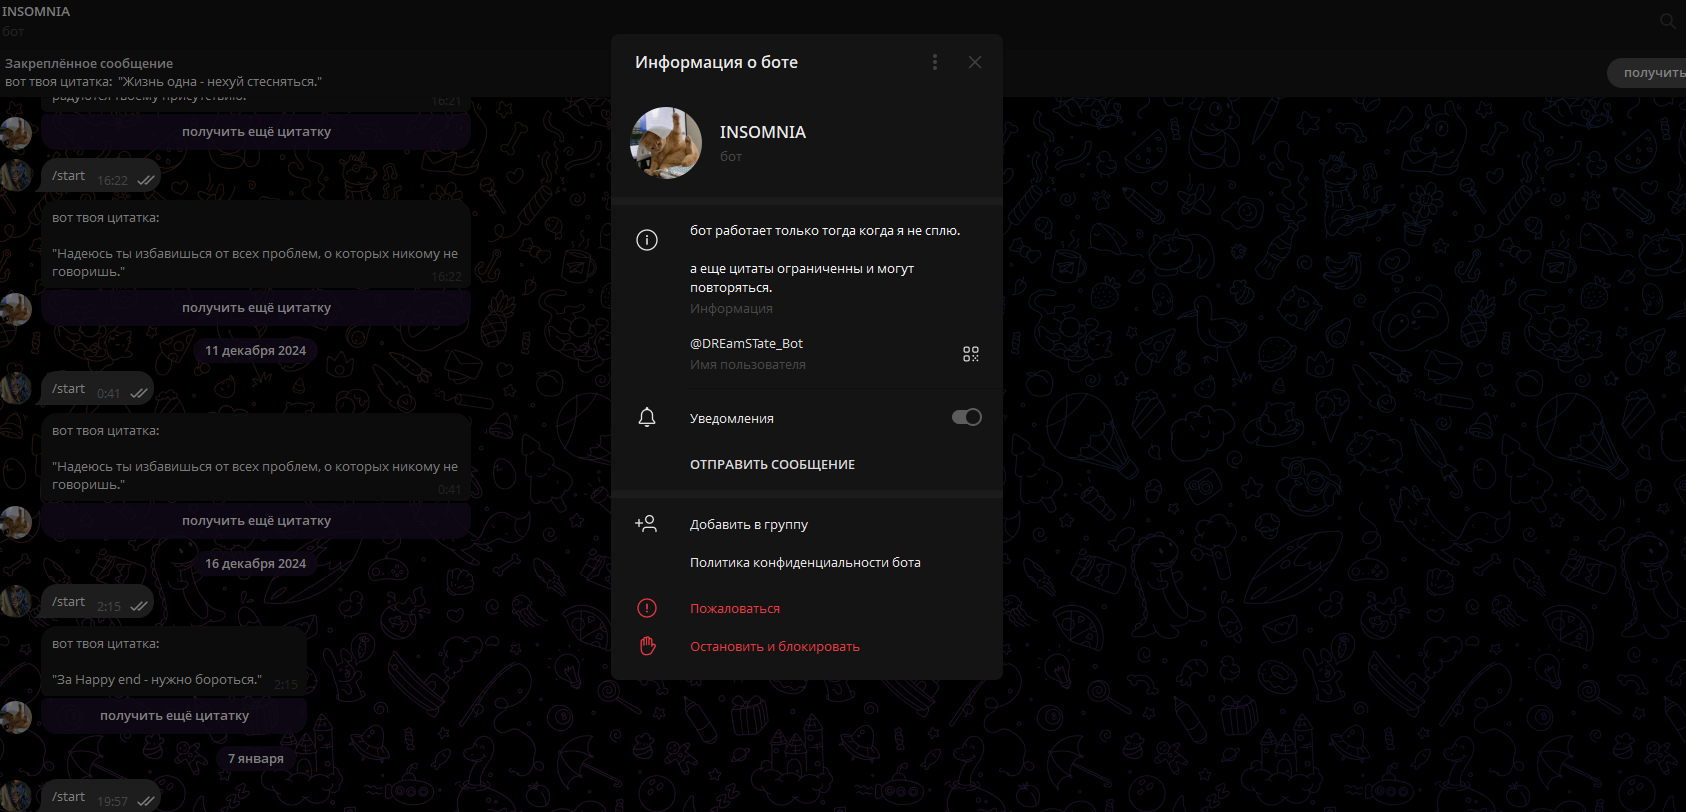Click the red report exclamation icon
The height and width of the screenshot is (812, 1686).
coord(647,608)
